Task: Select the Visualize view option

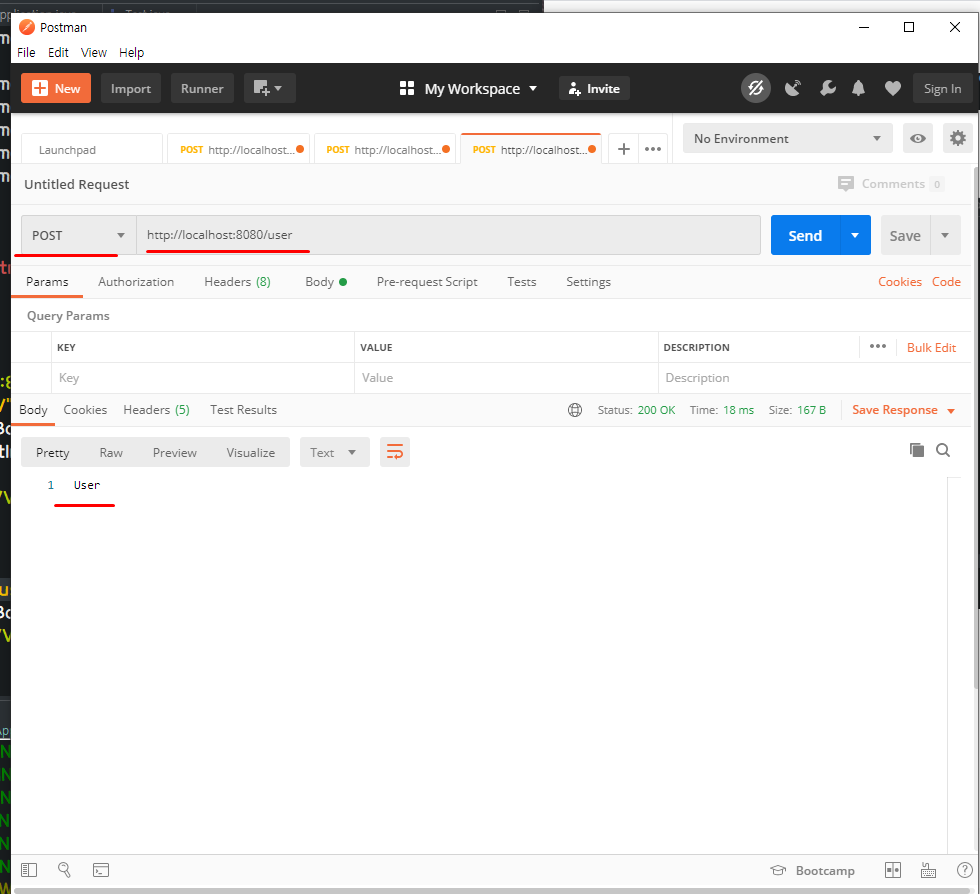Action: (x=251, y=452)
